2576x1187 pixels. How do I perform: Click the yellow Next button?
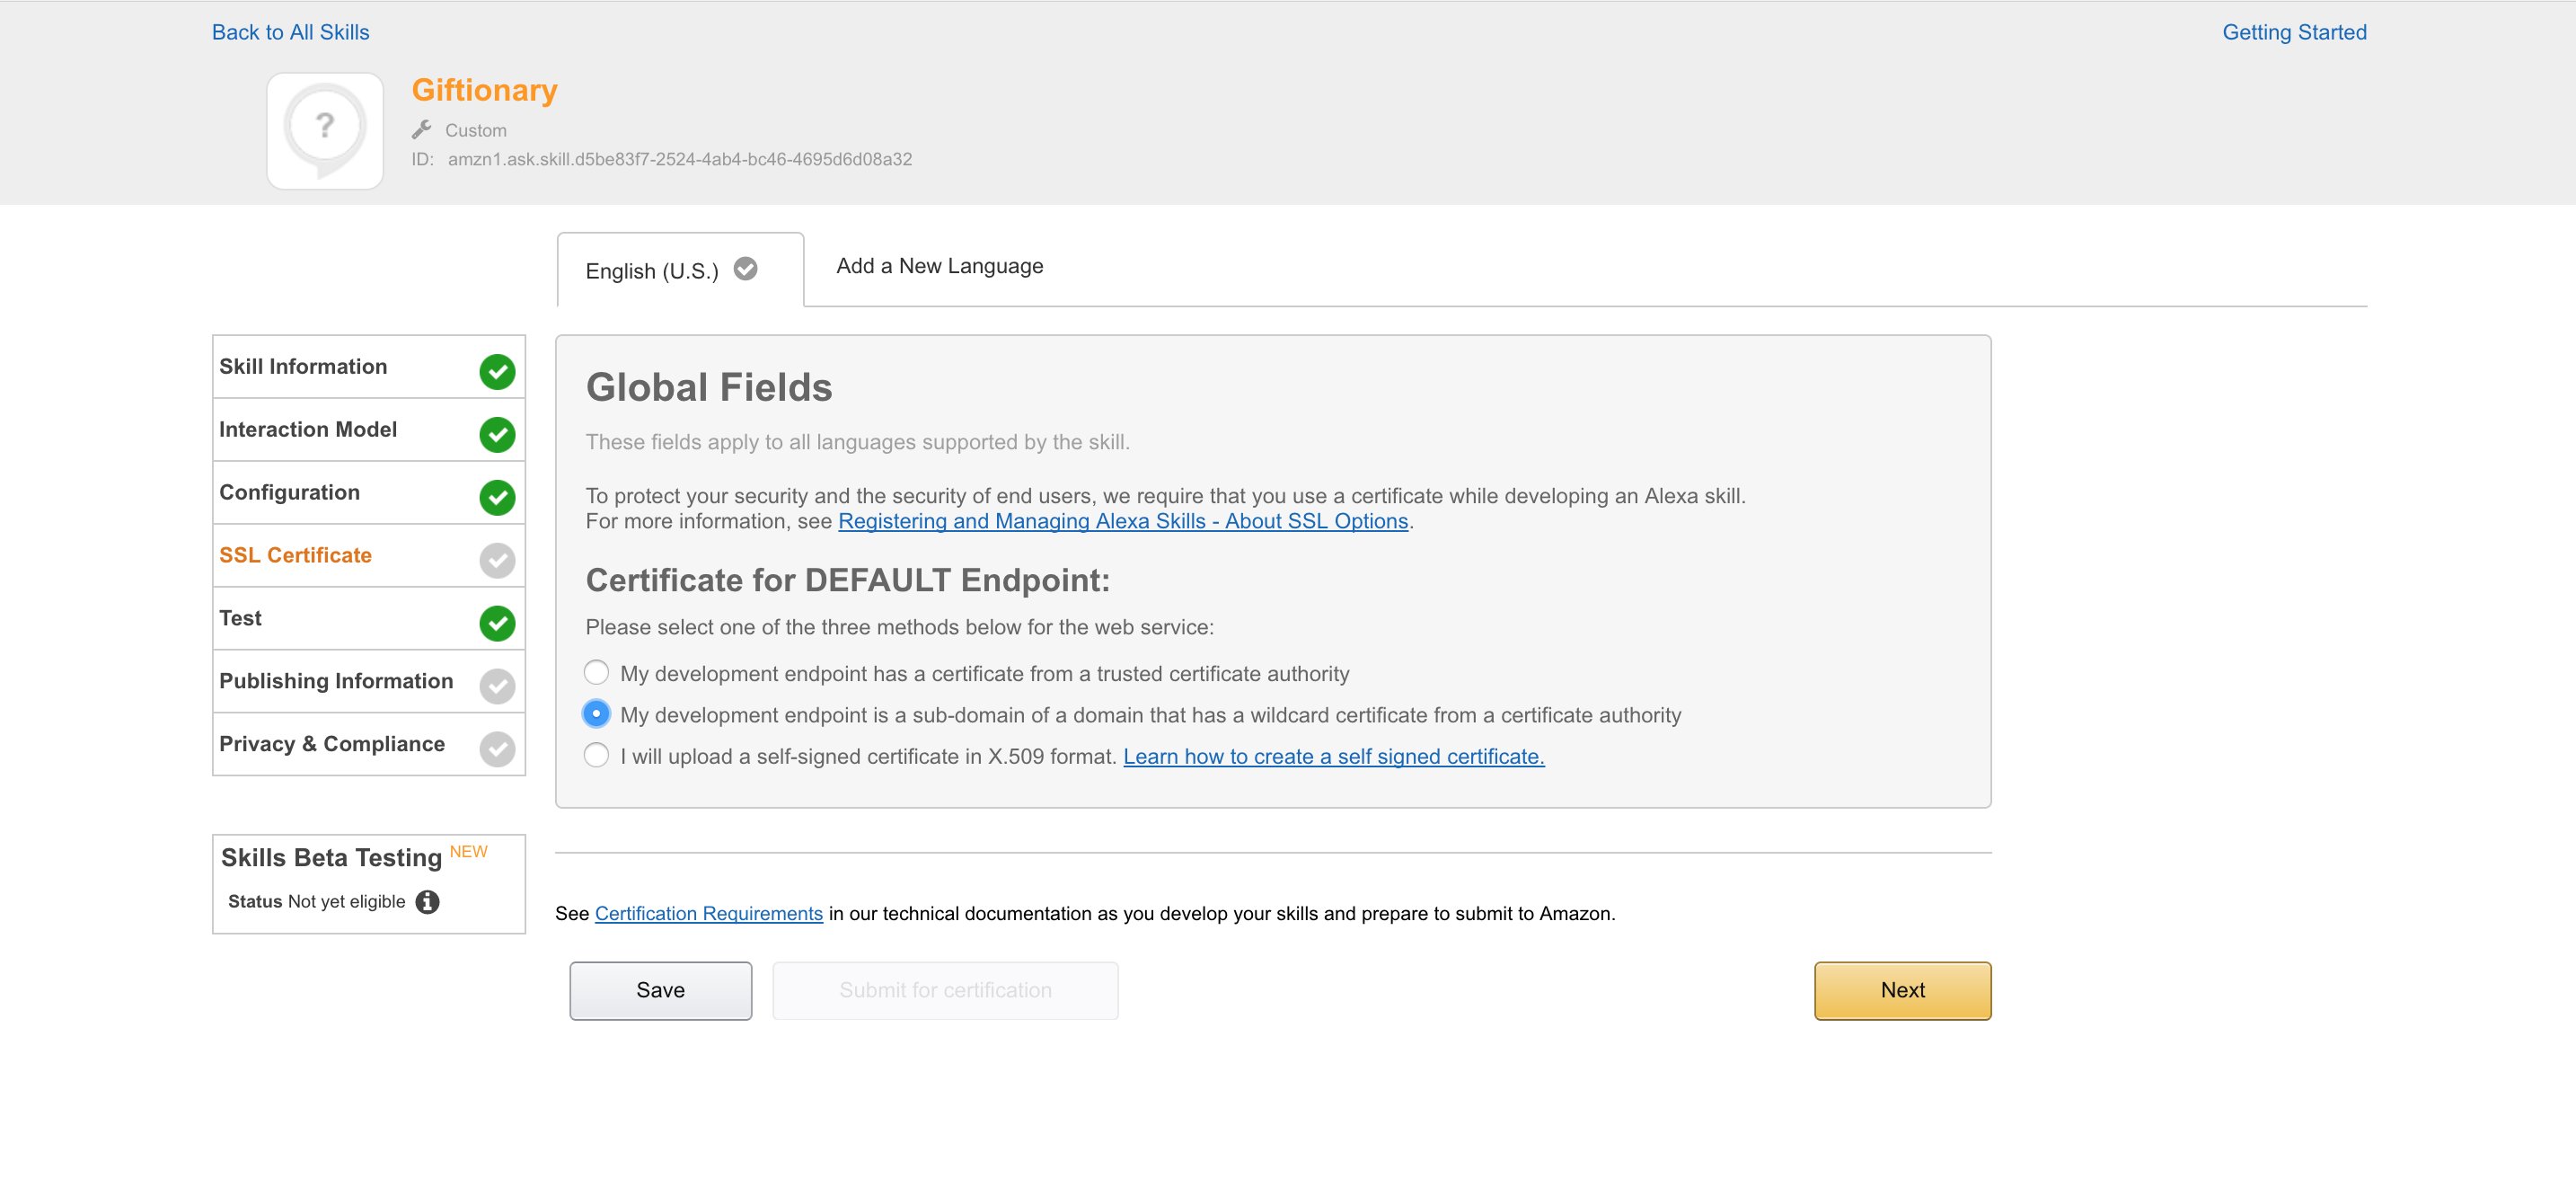[1902, 990]
